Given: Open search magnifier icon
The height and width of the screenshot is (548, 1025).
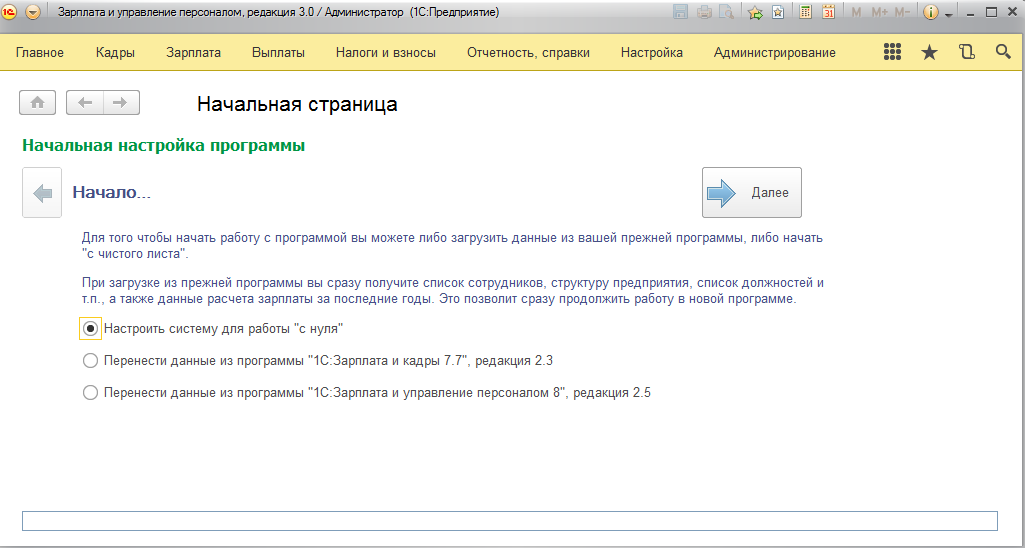Looking at the screenshot, I should point(1003,52).
